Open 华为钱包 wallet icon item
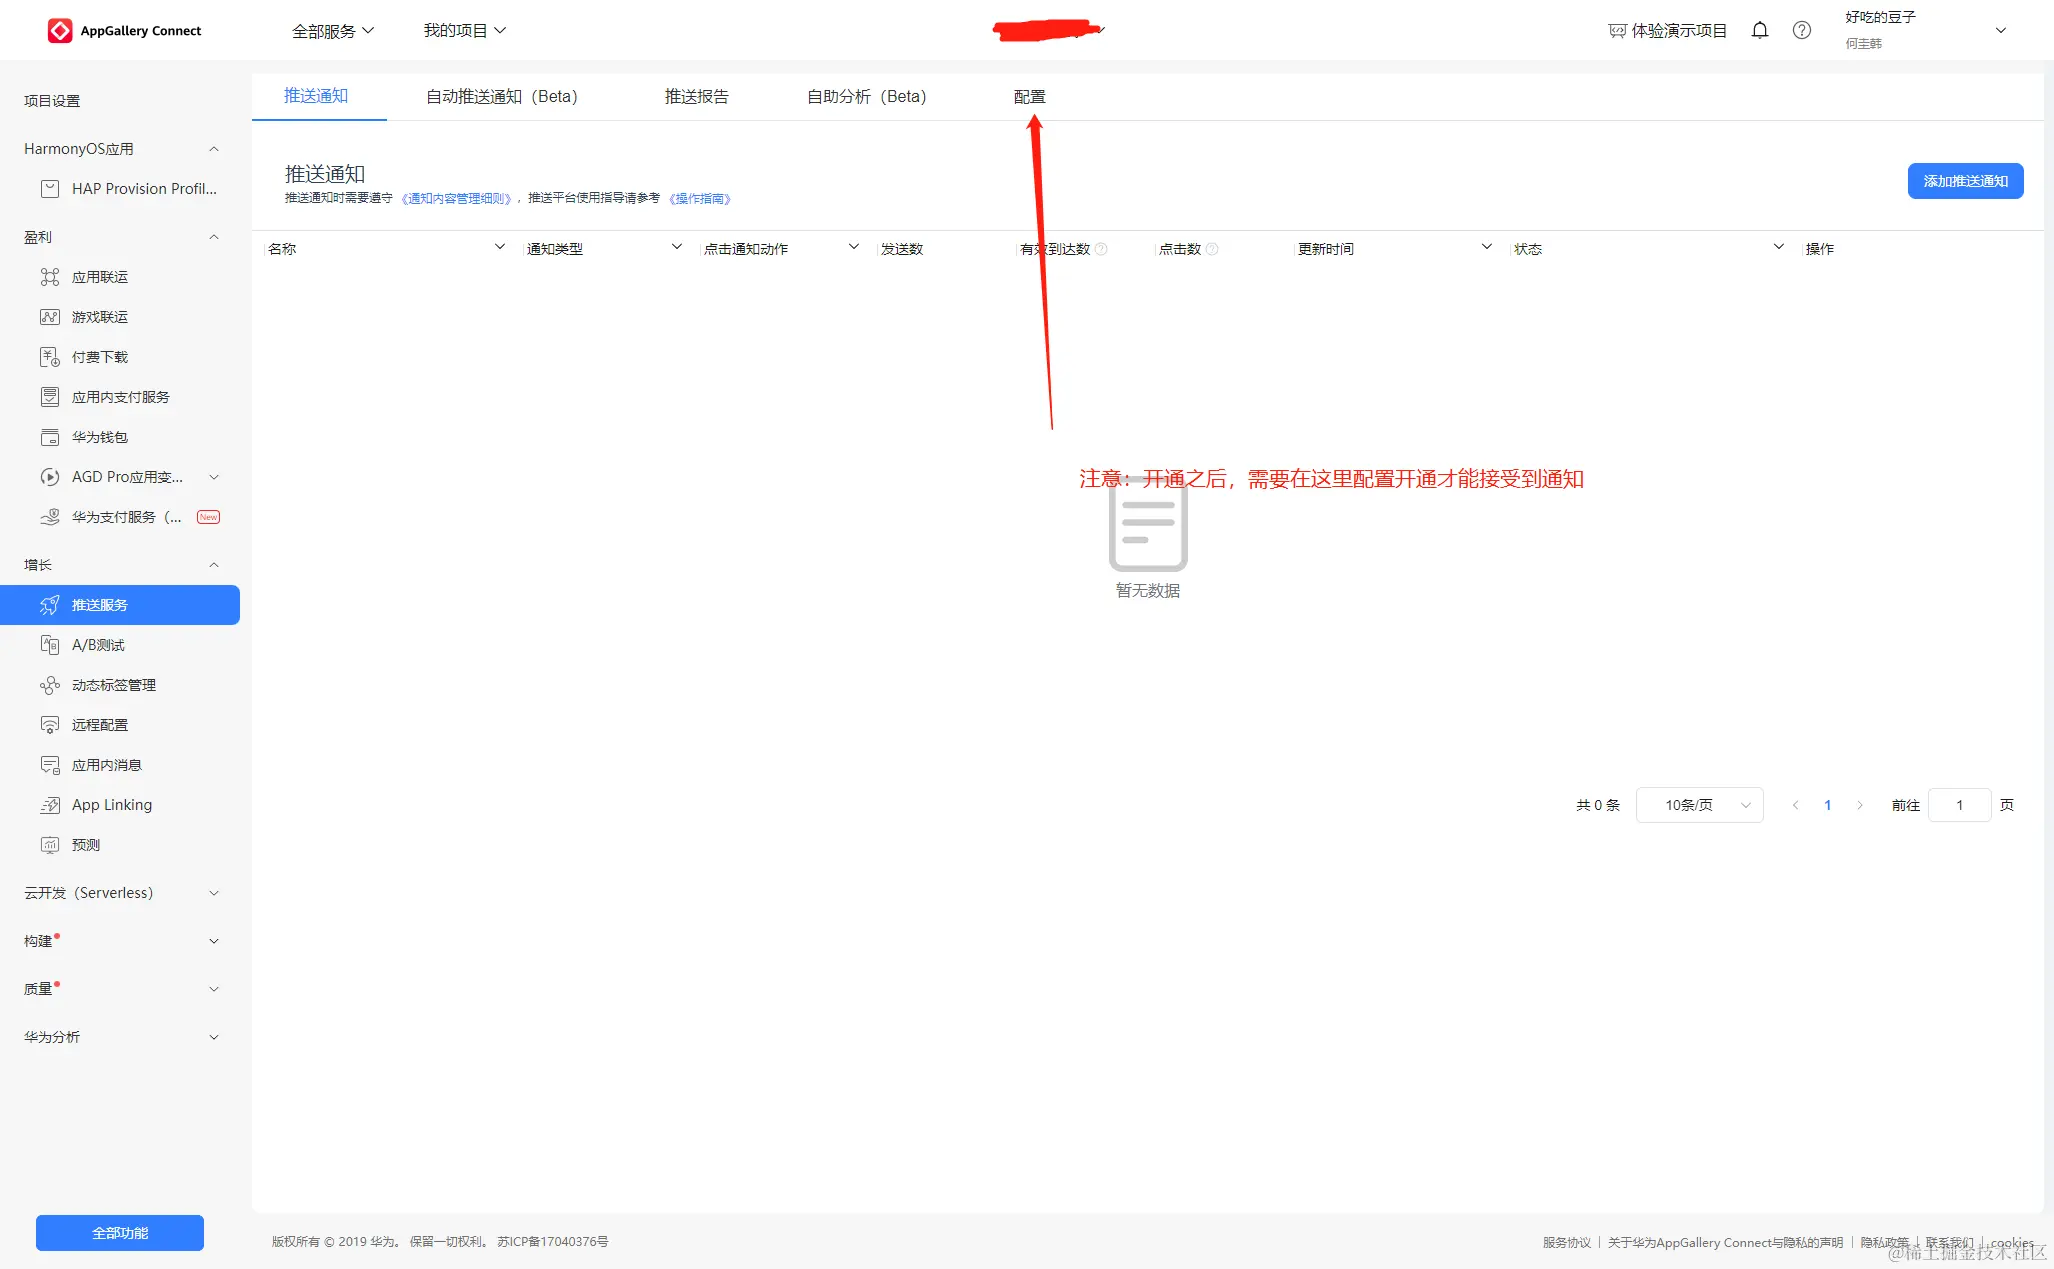The image size is (2054, 1269). pos(49,437)
